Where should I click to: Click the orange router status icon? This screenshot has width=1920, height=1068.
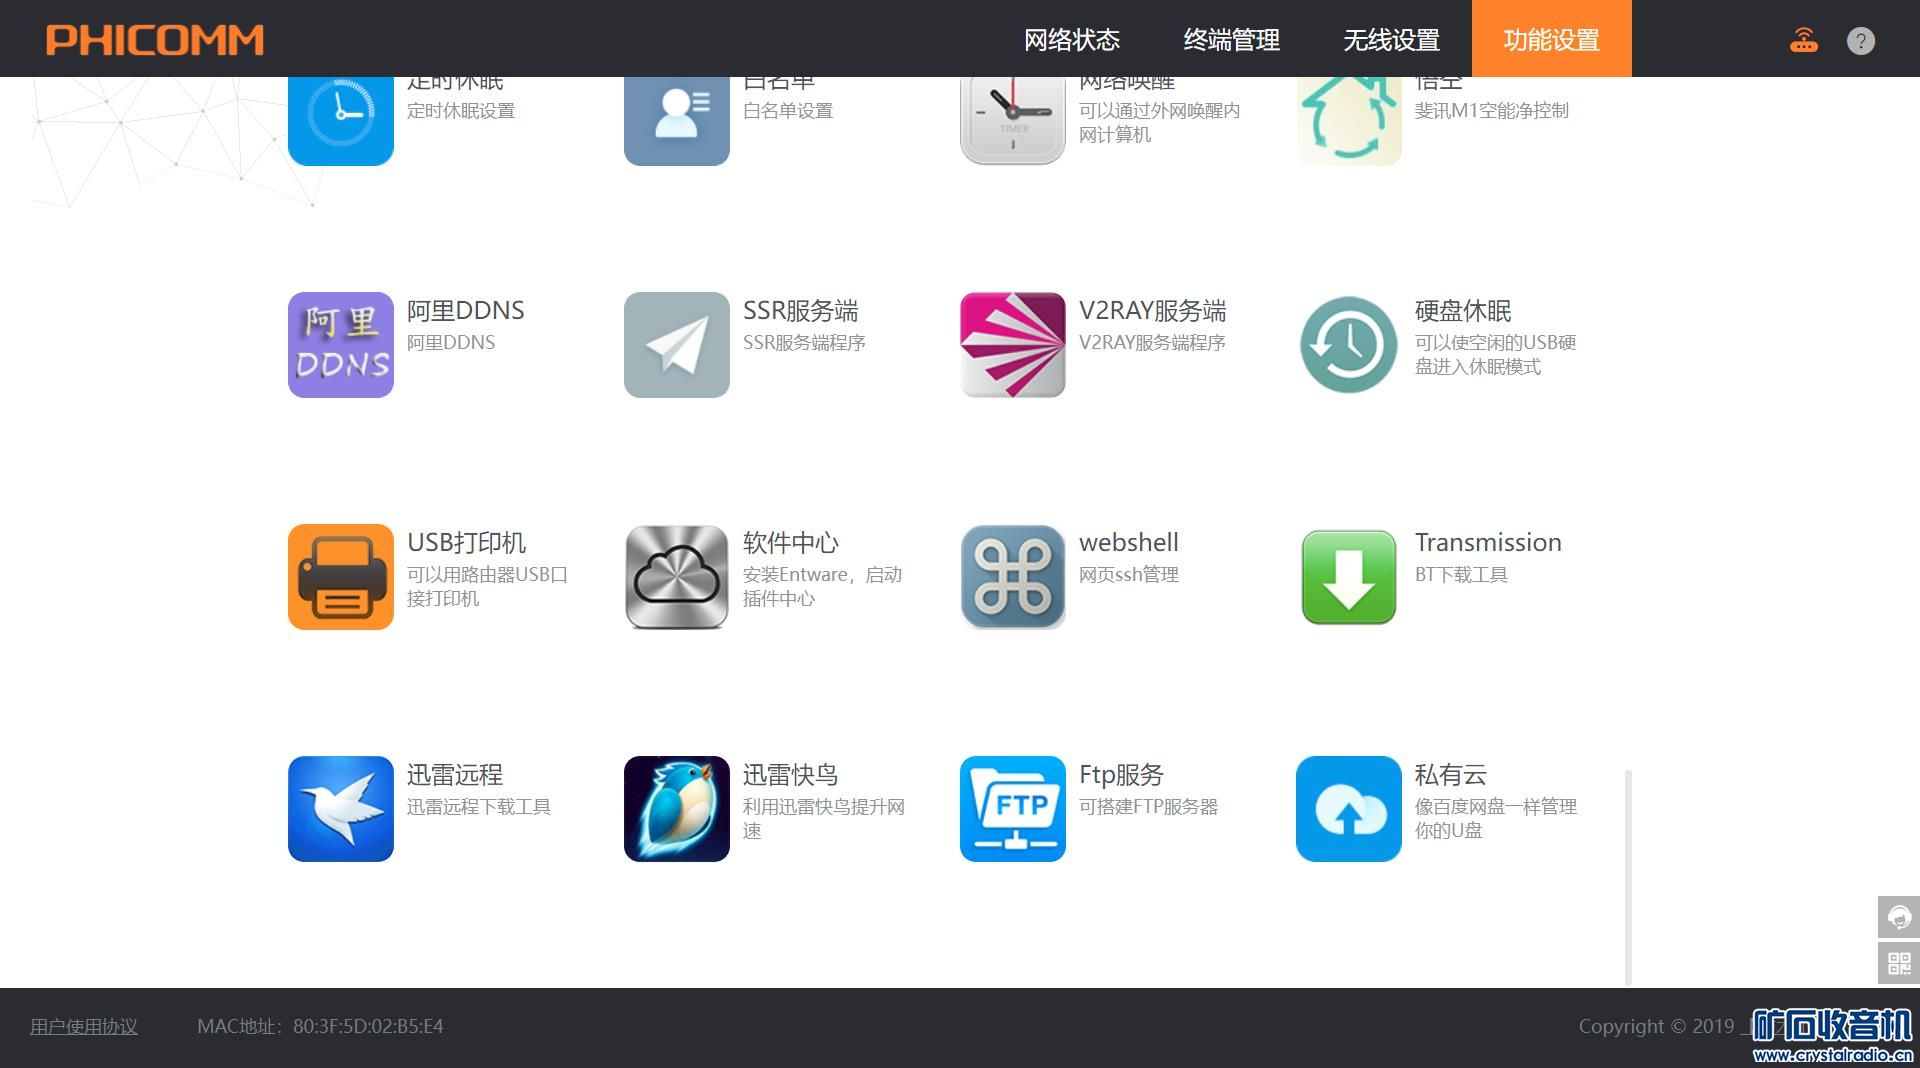coord(1804,40)
